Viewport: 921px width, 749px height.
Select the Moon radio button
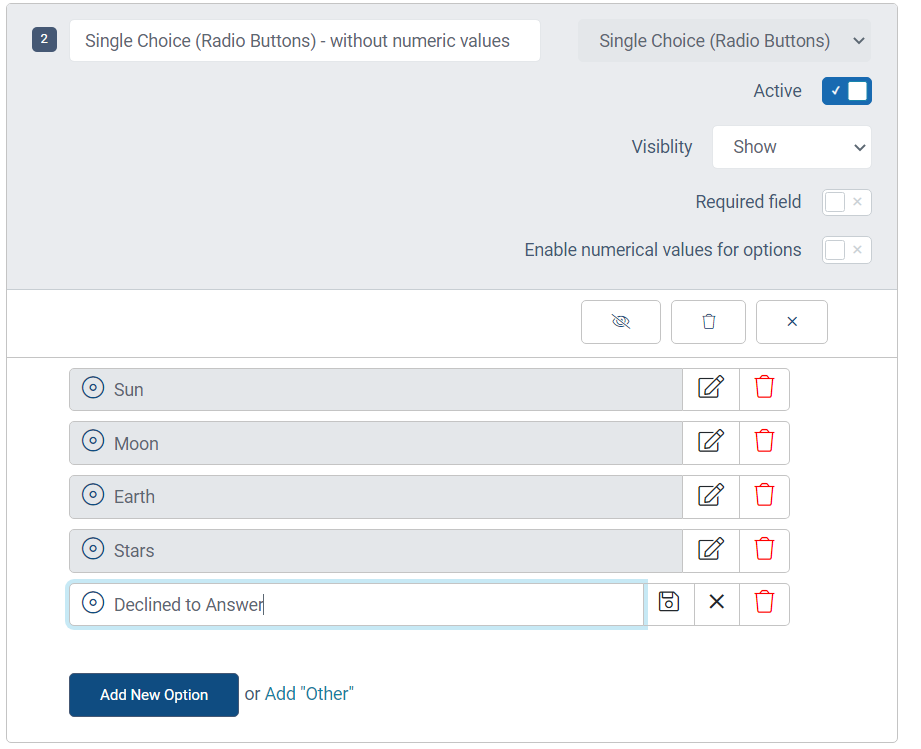(x=93, y=441)
